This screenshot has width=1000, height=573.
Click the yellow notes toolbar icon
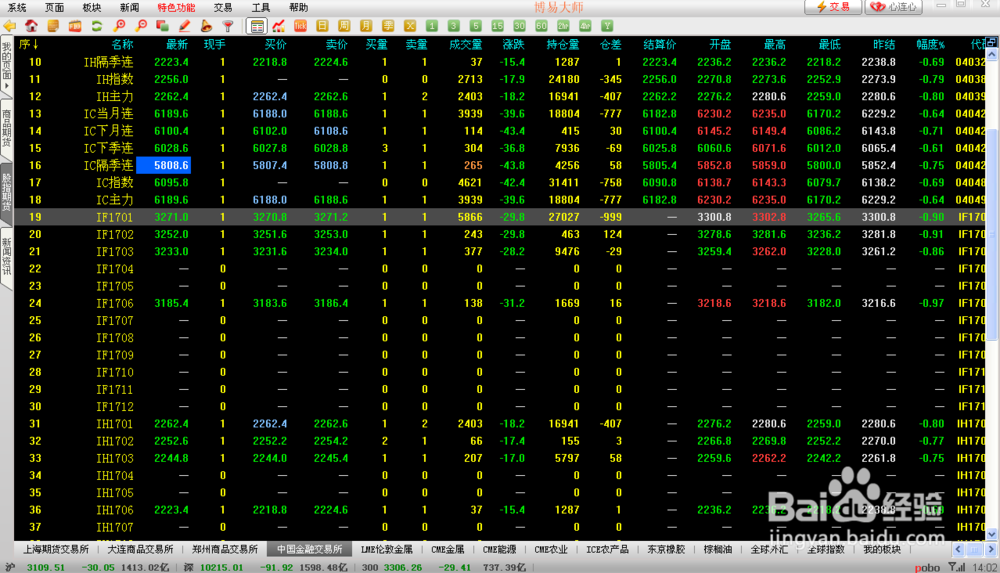click(x=53, y=26)
